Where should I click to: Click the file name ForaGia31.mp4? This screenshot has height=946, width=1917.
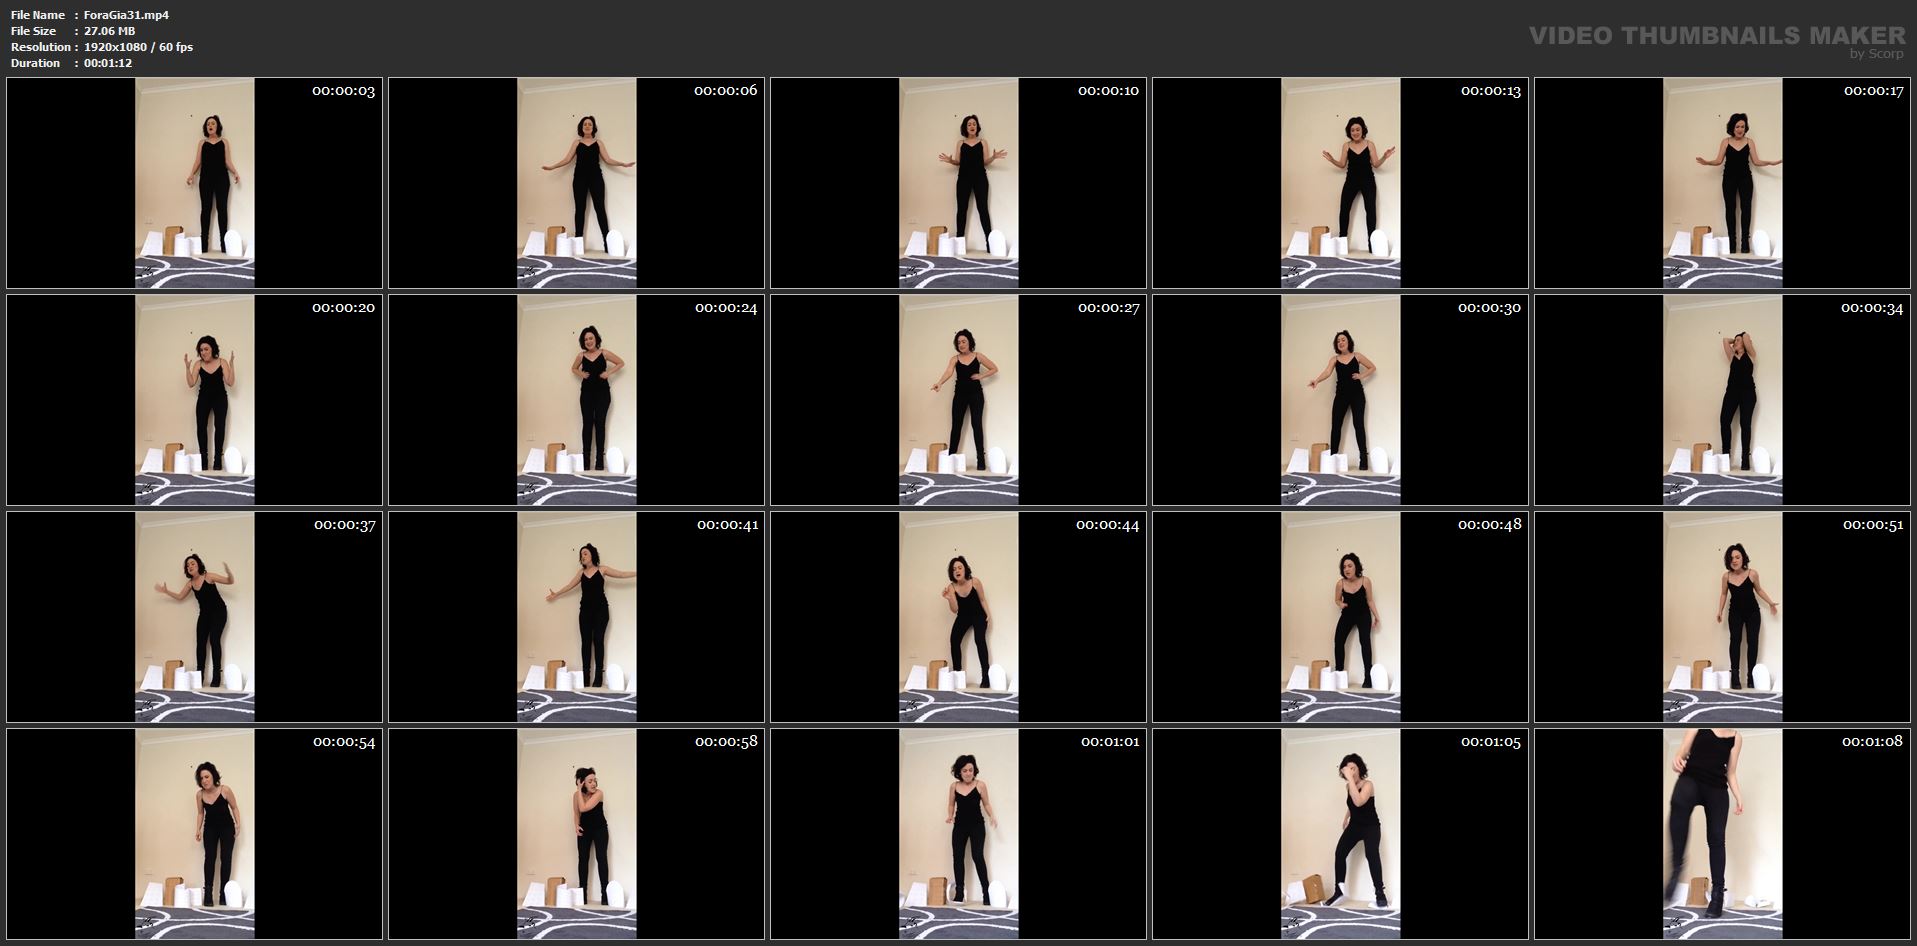(126, 15)
